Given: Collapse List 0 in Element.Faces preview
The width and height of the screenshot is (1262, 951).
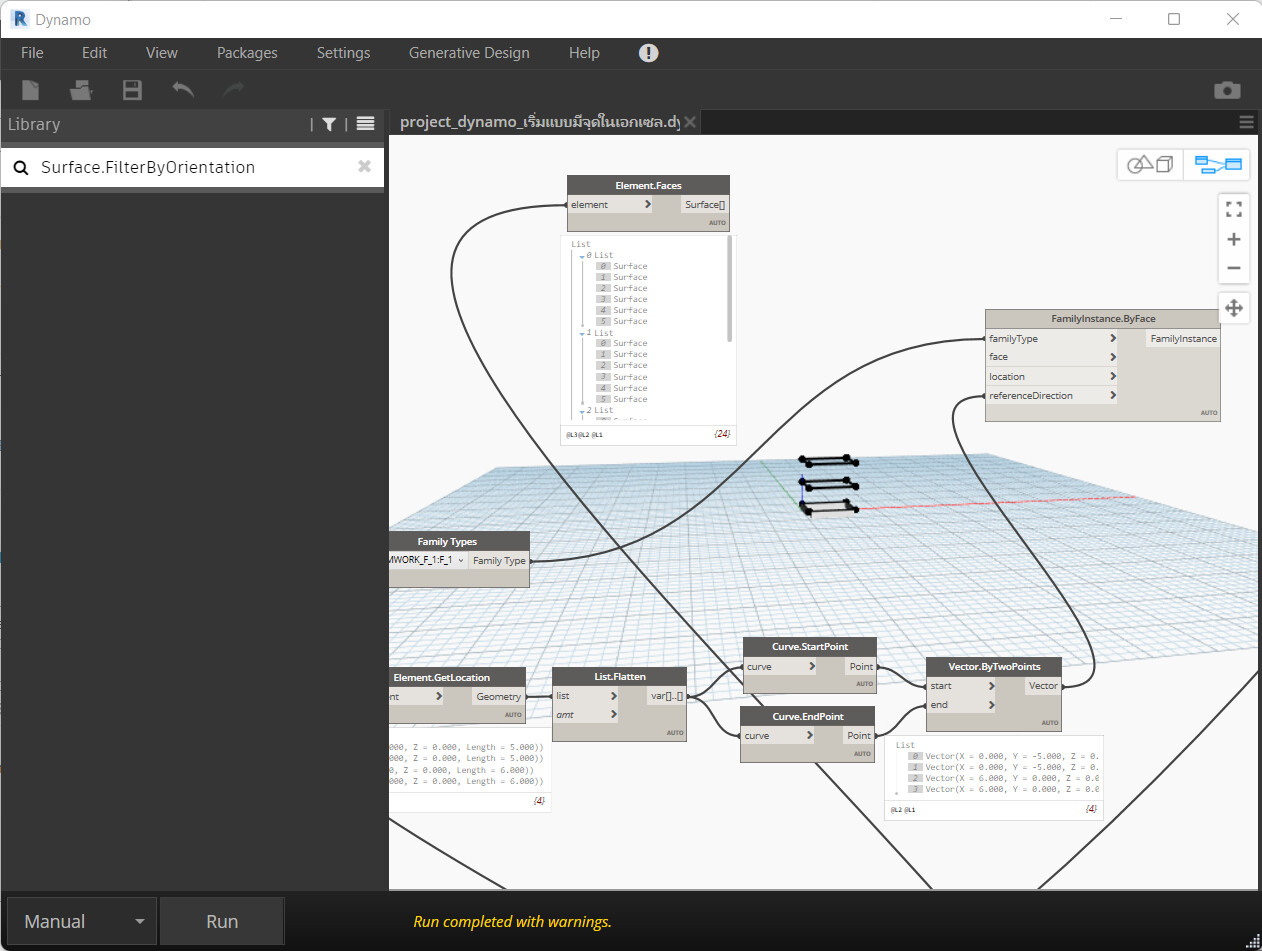Looking at the screenshot, I should 581,254.
